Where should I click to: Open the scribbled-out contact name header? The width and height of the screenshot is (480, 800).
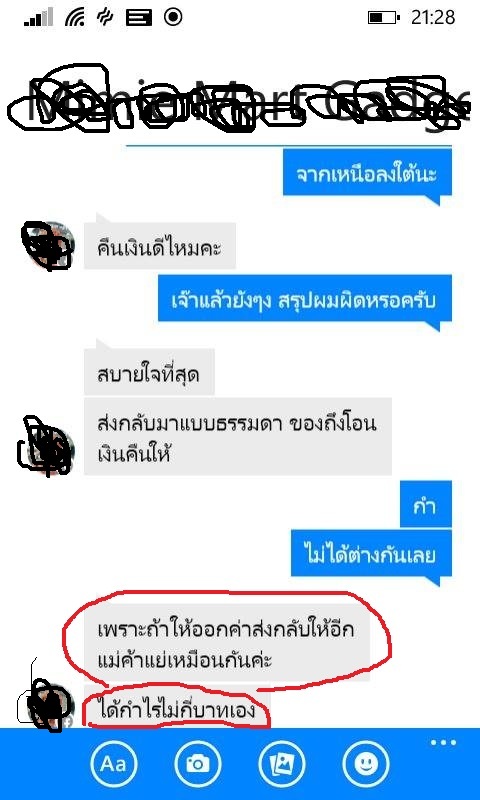click(240, 102)
